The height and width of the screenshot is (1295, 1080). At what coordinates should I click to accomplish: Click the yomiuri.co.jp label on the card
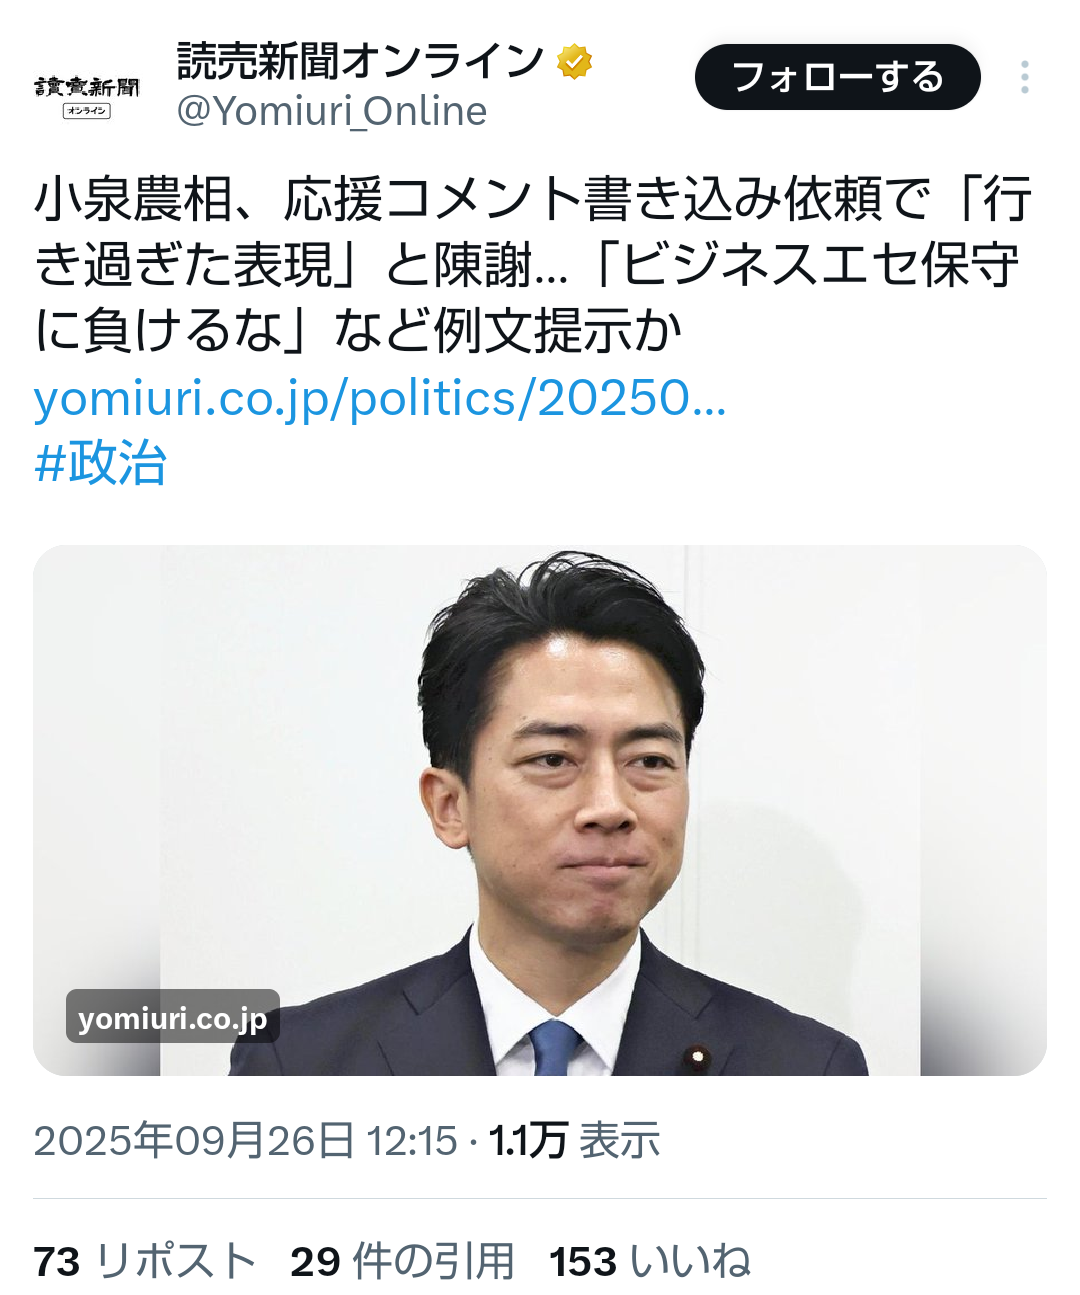(173, 1017)
